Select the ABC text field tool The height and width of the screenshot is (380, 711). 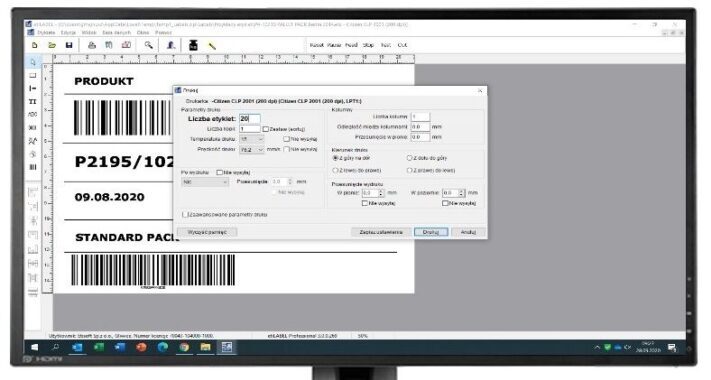pos(33,114)
